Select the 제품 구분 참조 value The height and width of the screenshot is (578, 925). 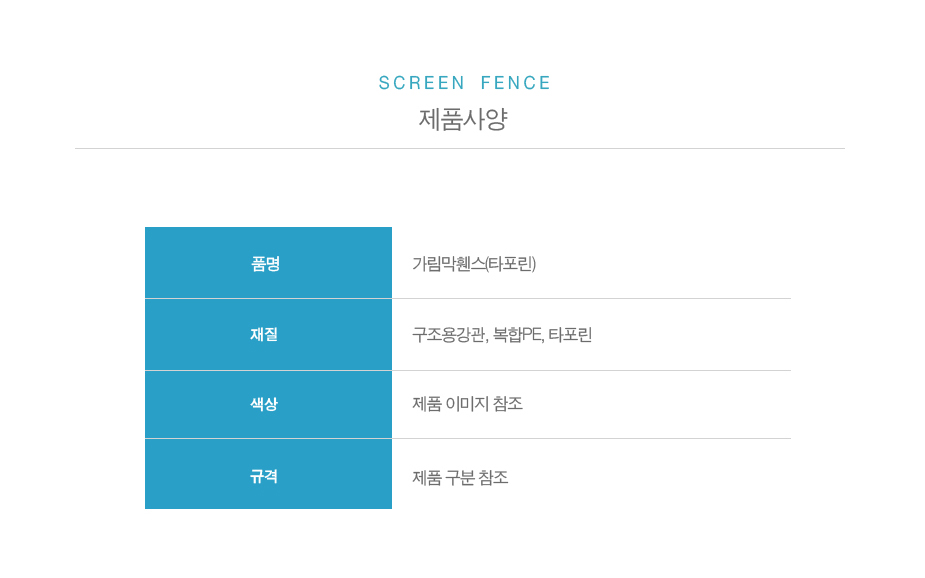click(x=460, y=478)
